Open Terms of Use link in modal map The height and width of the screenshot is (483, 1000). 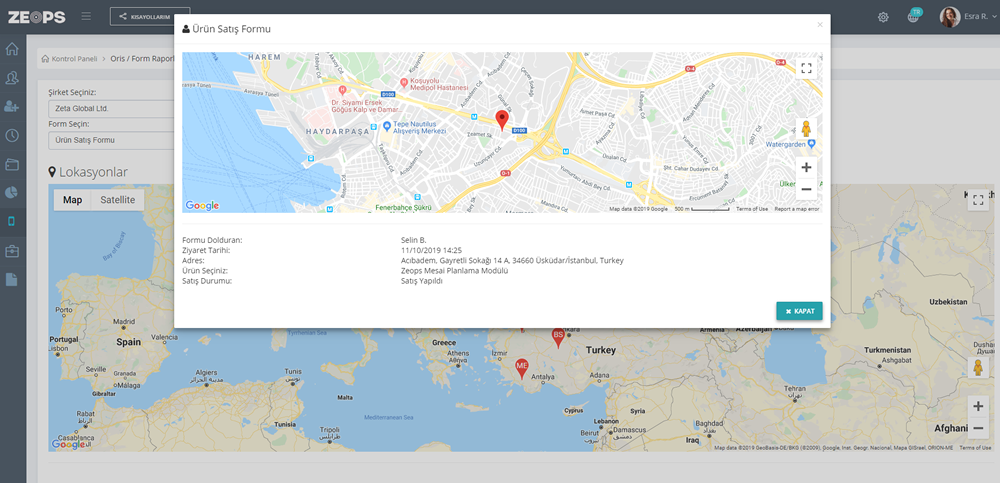[x=752, y=209]
